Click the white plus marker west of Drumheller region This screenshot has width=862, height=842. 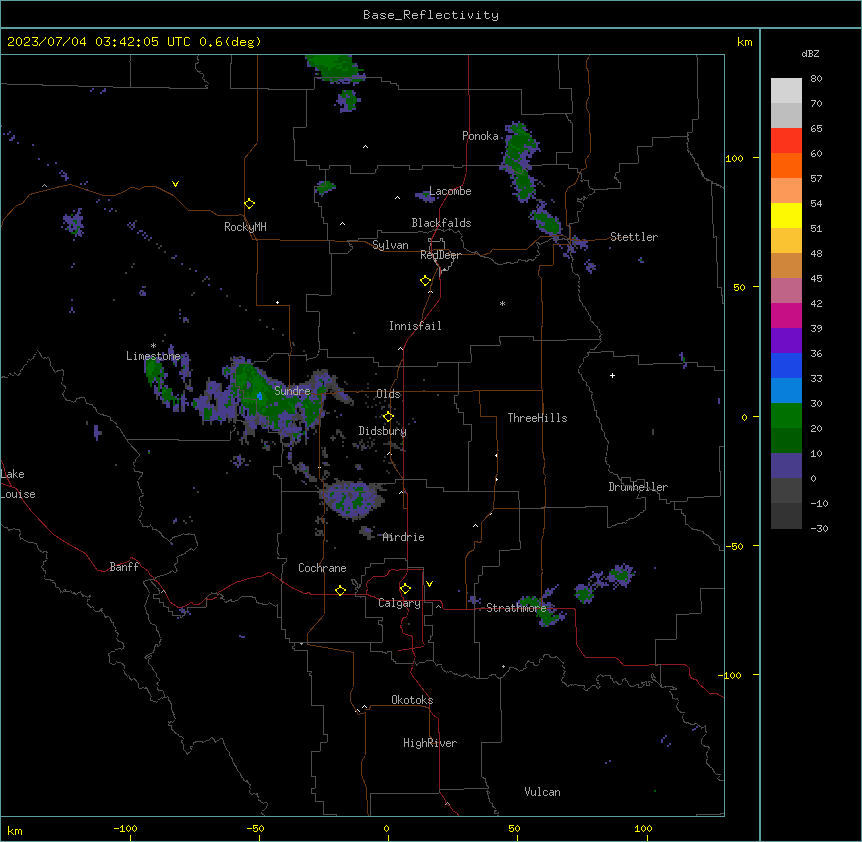click(612, 375)
